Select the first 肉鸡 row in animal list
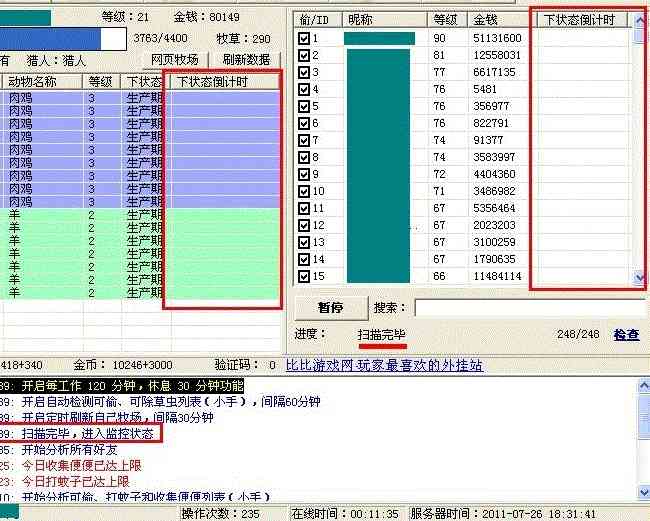This screenshot has height=521, width=650. [140, 98]
